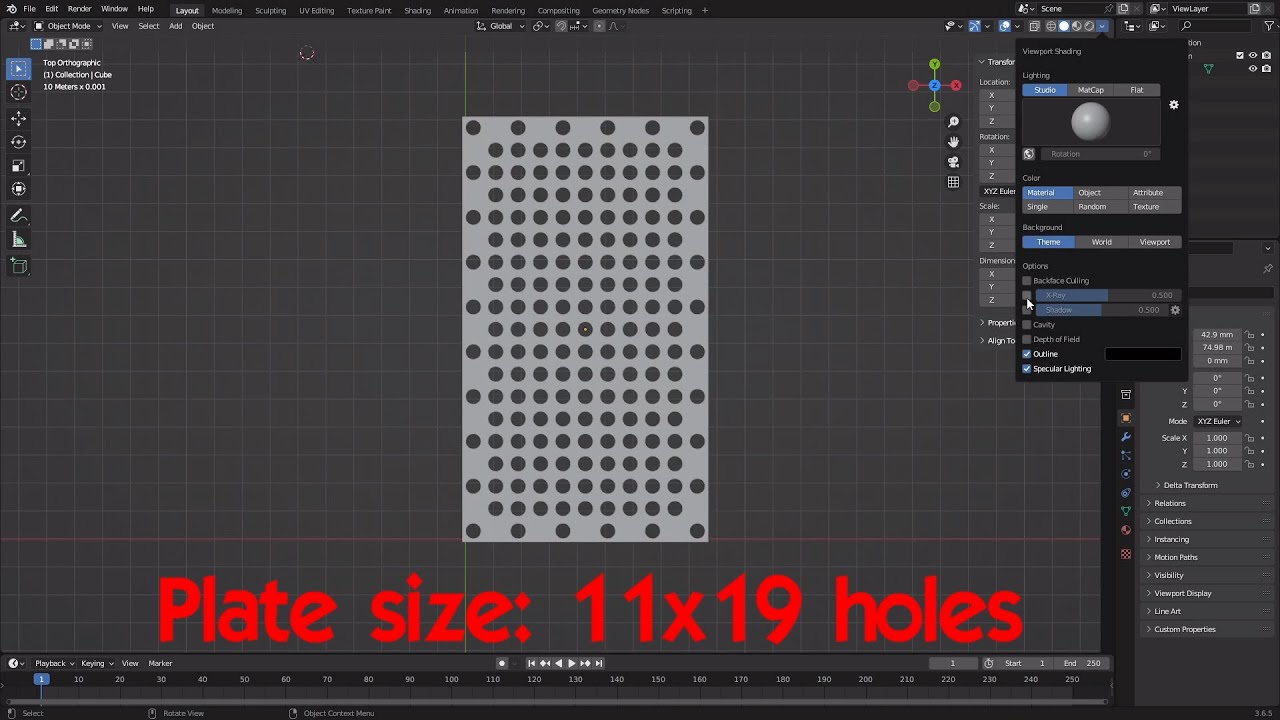Open the File menu

[x=30, y=9]
